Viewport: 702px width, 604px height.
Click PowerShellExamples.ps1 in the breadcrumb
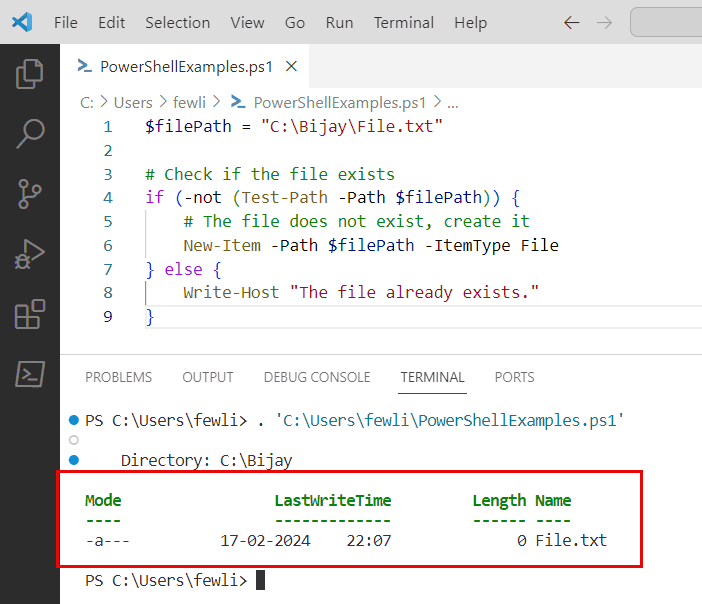(x=339, y=103)
